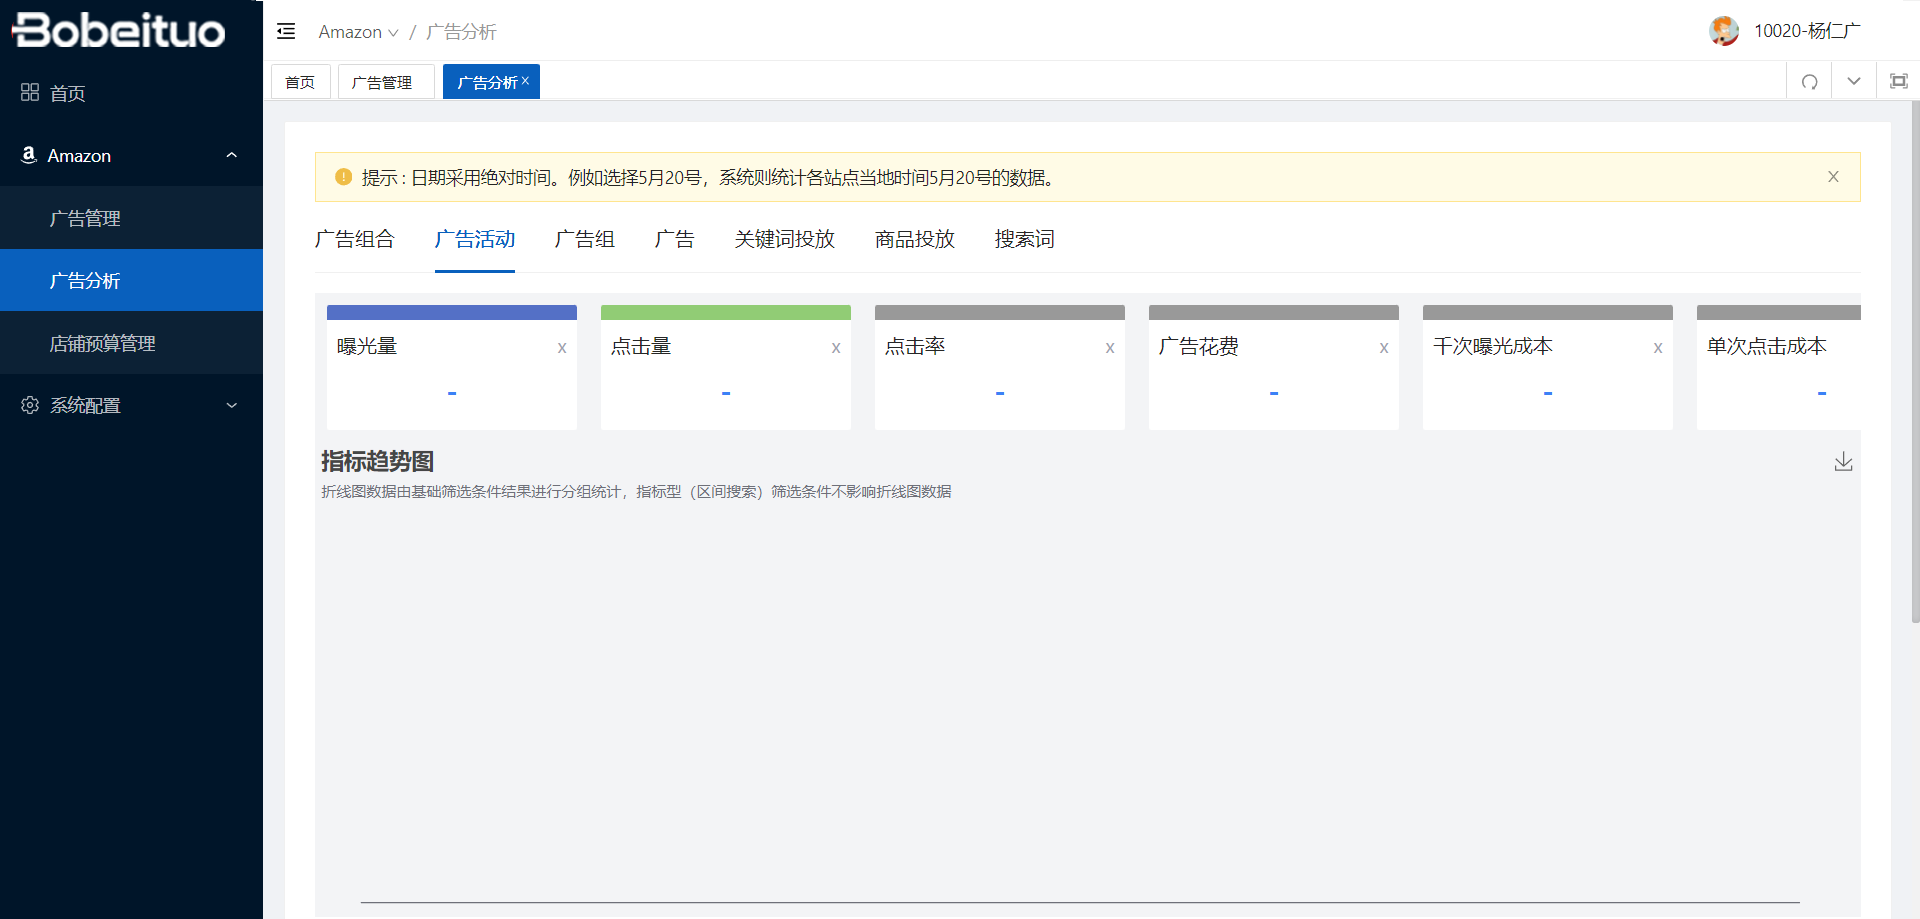
Task: Dismiss the yellow date tip banner
Action: [1833, 177]
